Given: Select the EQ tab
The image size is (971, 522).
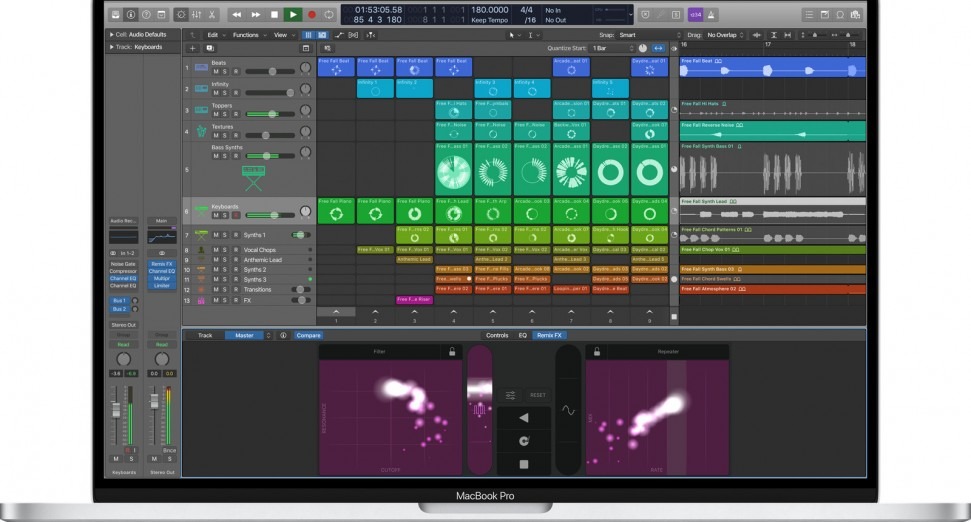Looking at the screenshot, I should 523,336.
